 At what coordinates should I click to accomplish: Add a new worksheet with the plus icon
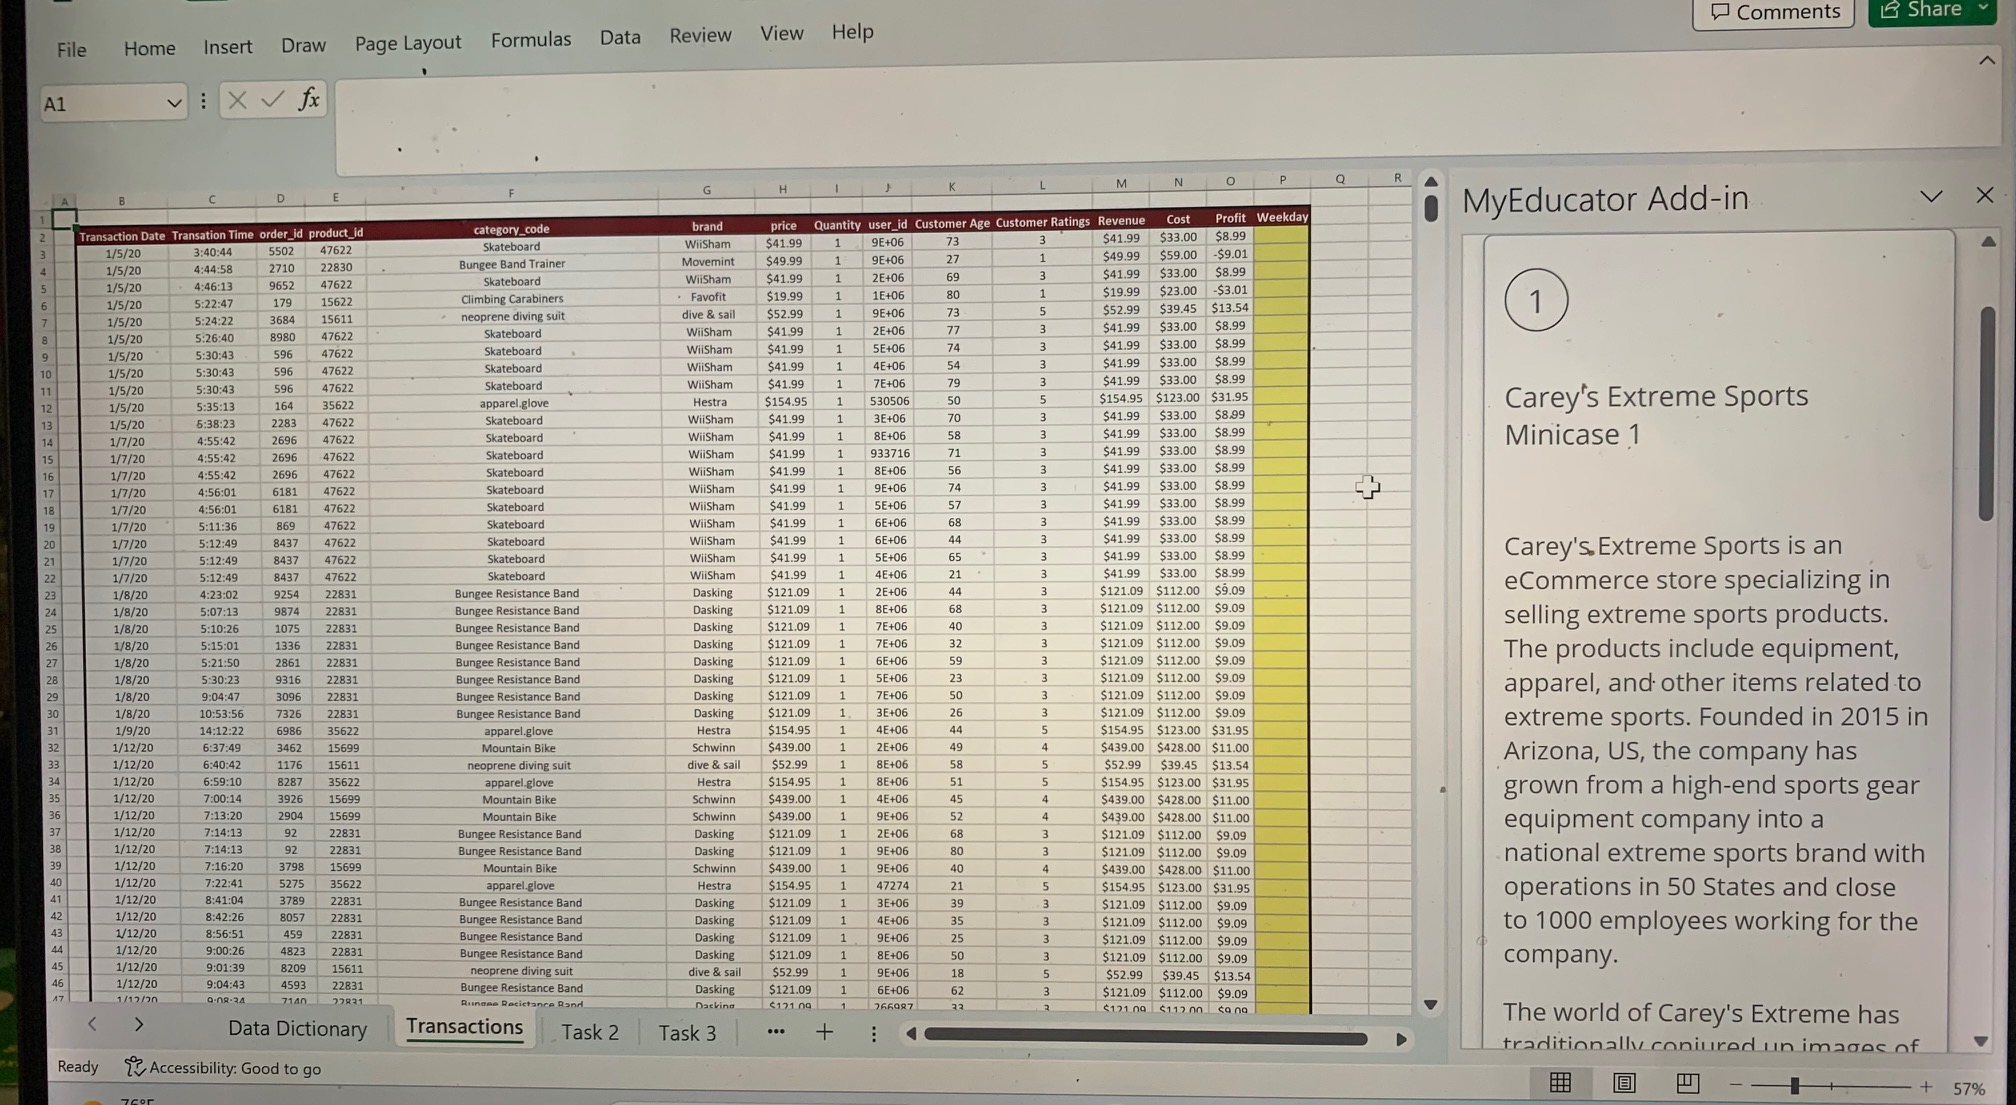click(x=824, y=1031)
